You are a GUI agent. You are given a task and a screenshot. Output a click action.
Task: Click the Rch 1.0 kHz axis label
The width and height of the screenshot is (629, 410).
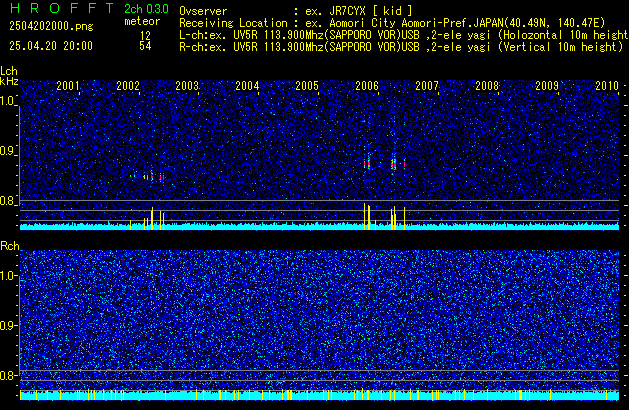click(x=8, y=276)
